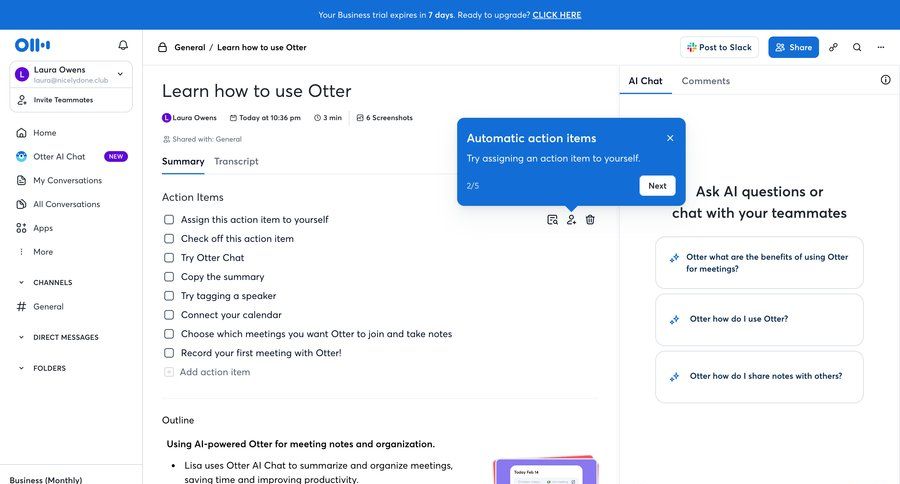The width and height of the screenshot is (900, 484).
Task: Open the AI Chat info icon
Action: pos(886,80)
